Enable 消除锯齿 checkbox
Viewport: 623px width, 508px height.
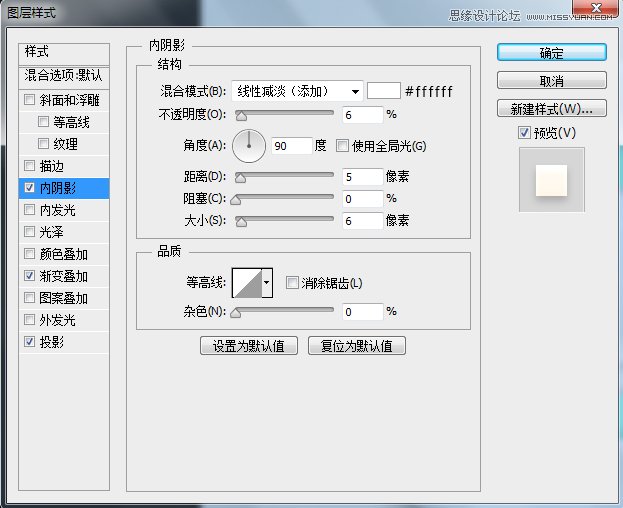click(x=292, y=283)
